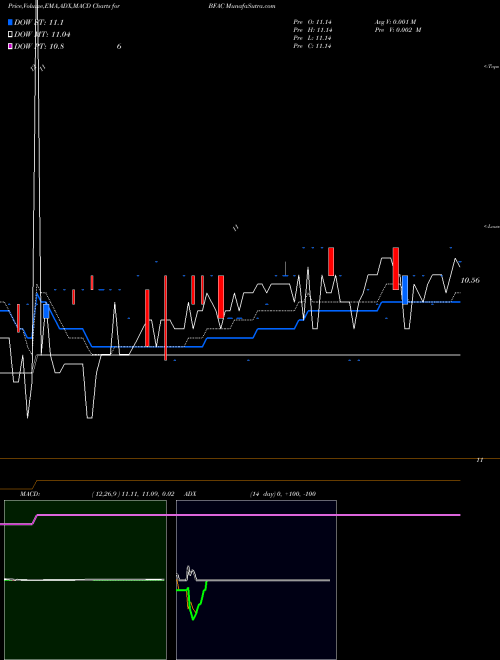Select the 'DOW ST: 11.1' legend label
The image size is (500, 660).
[x=39, y=22]
